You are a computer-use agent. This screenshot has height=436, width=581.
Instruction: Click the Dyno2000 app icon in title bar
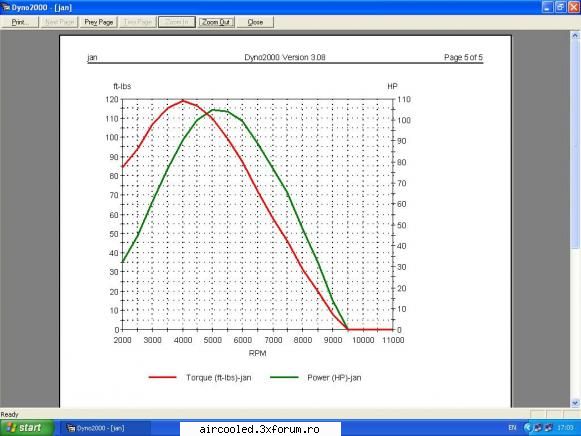tap(6, 7)
